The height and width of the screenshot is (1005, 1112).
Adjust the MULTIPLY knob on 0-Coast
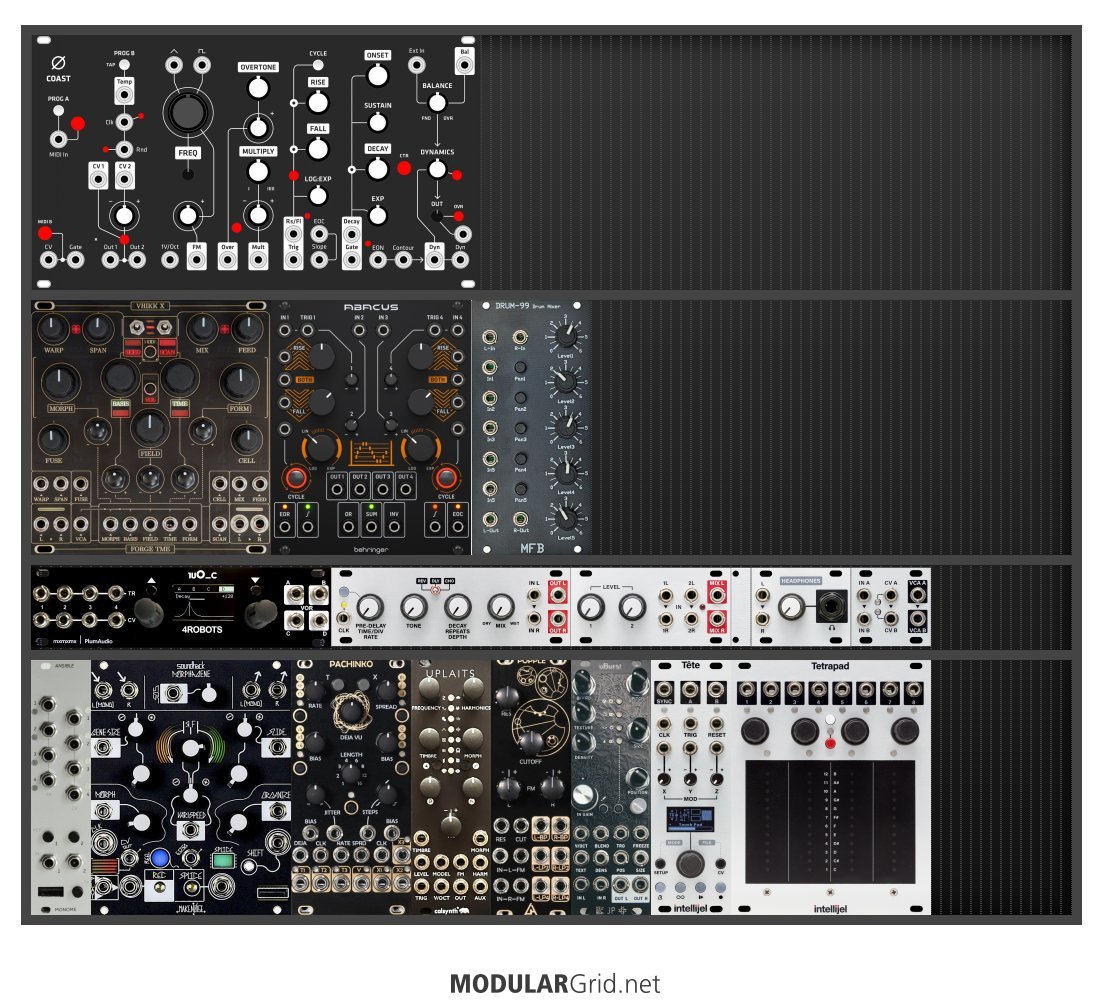click(x=258, y=172)
